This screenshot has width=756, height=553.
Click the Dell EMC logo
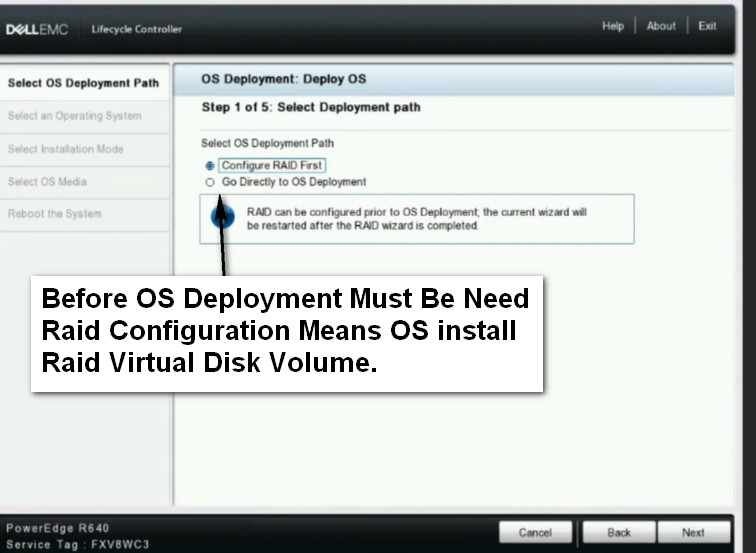37,29
